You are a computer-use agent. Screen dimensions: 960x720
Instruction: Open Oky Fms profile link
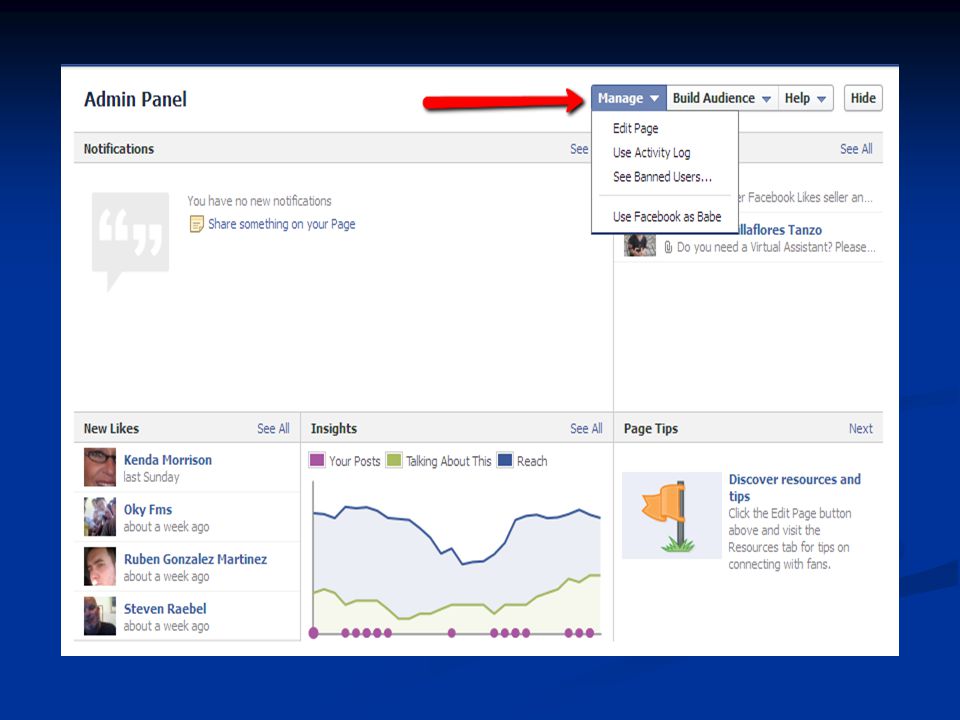148,509
